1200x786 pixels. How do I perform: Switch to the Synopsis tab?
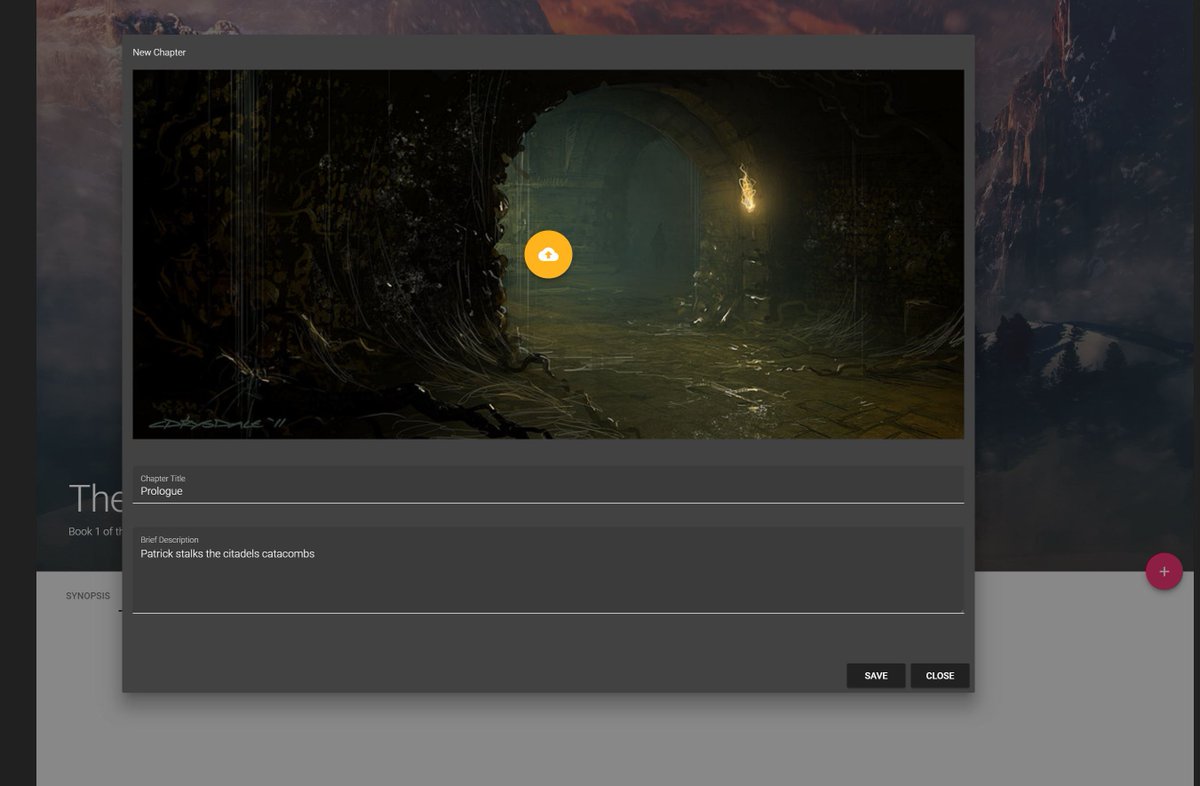[88, 596]
